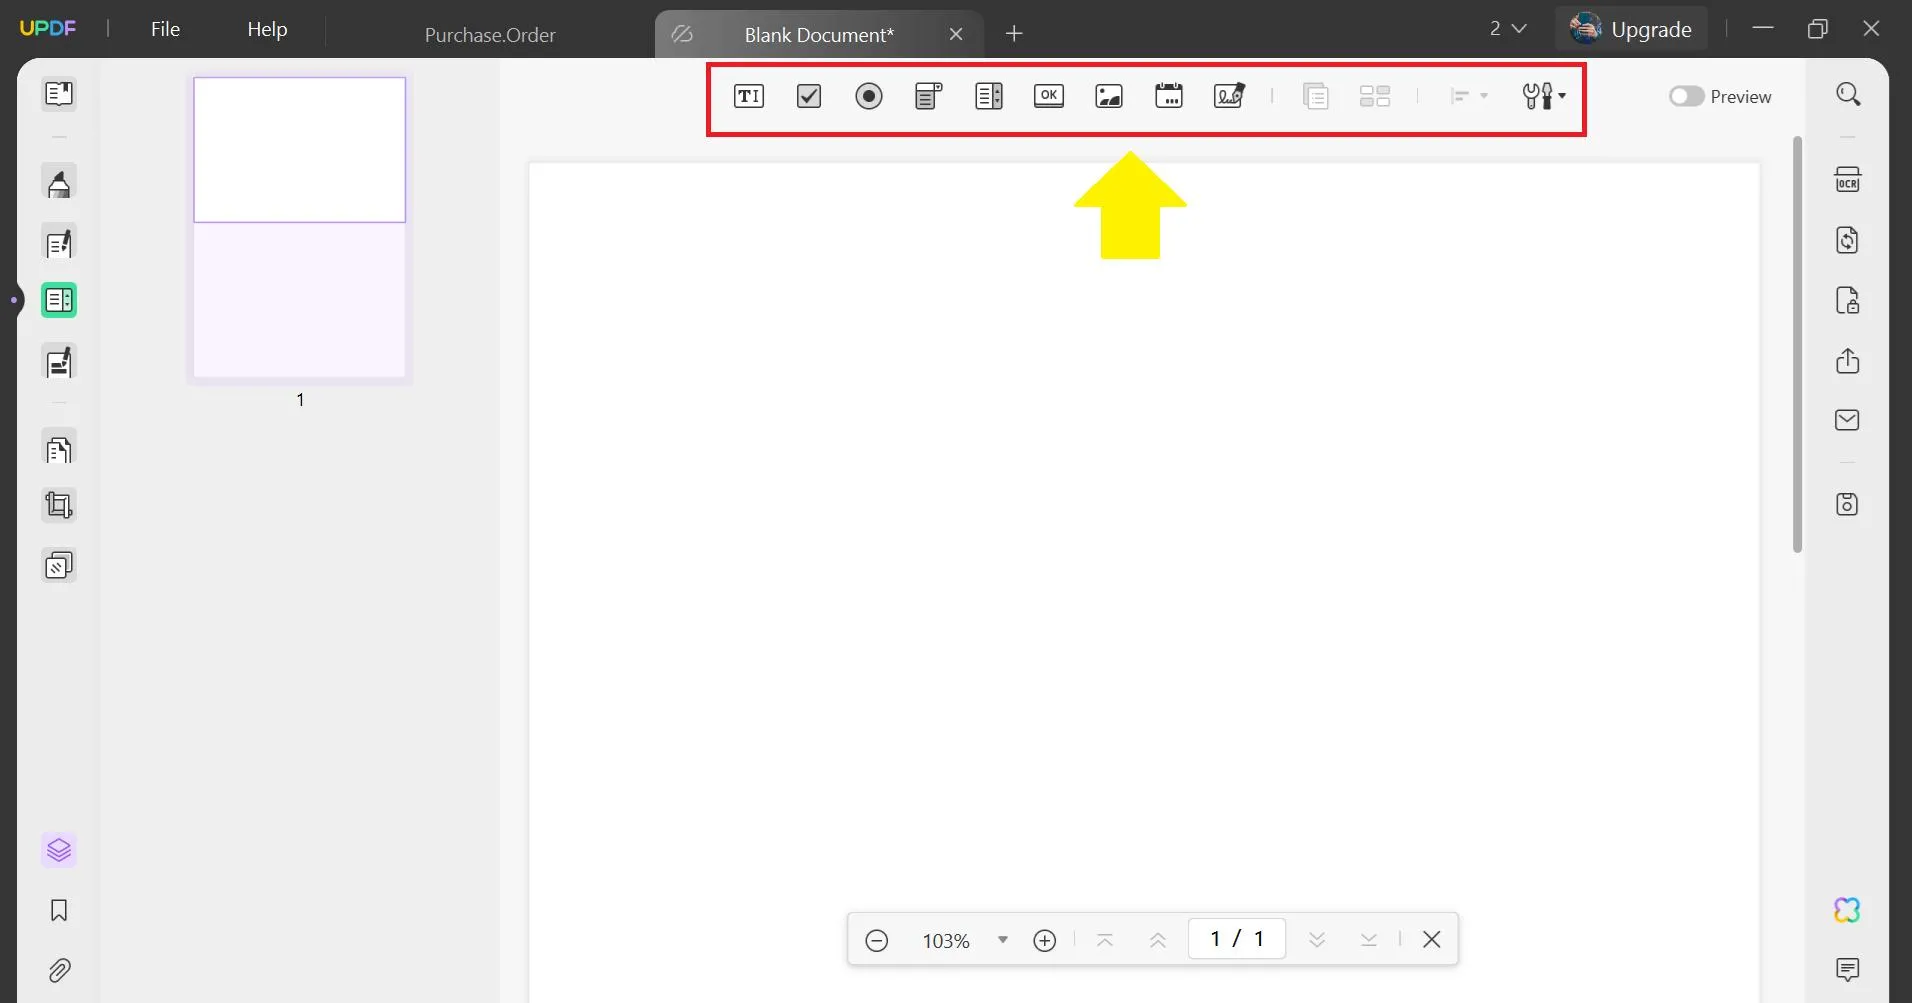Open the align fields dropdown
Image resolution: width=1912 pixels, height=1003 pixels.
[1468, 96]
